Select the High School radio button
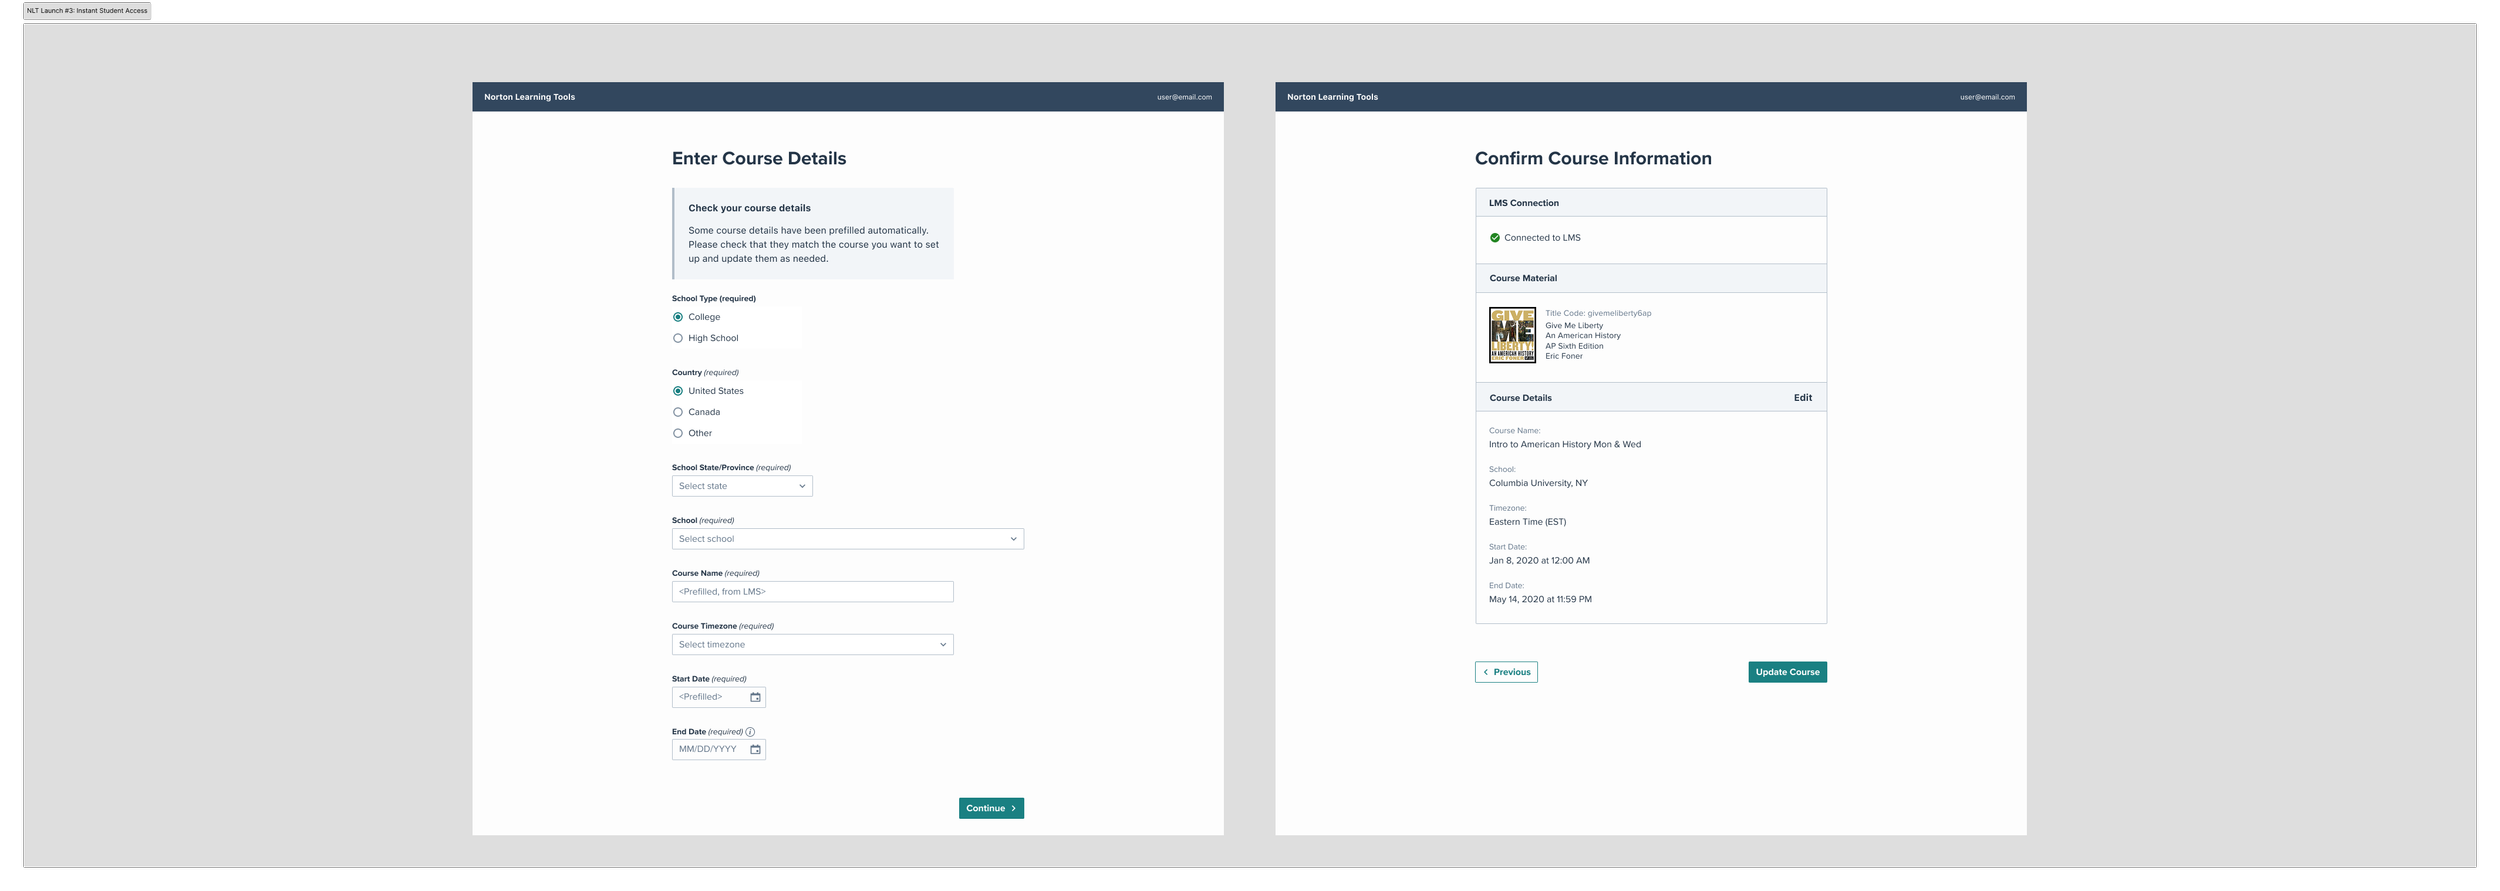This screenshot has height=891, width=2500. click(x=678, y=338)
